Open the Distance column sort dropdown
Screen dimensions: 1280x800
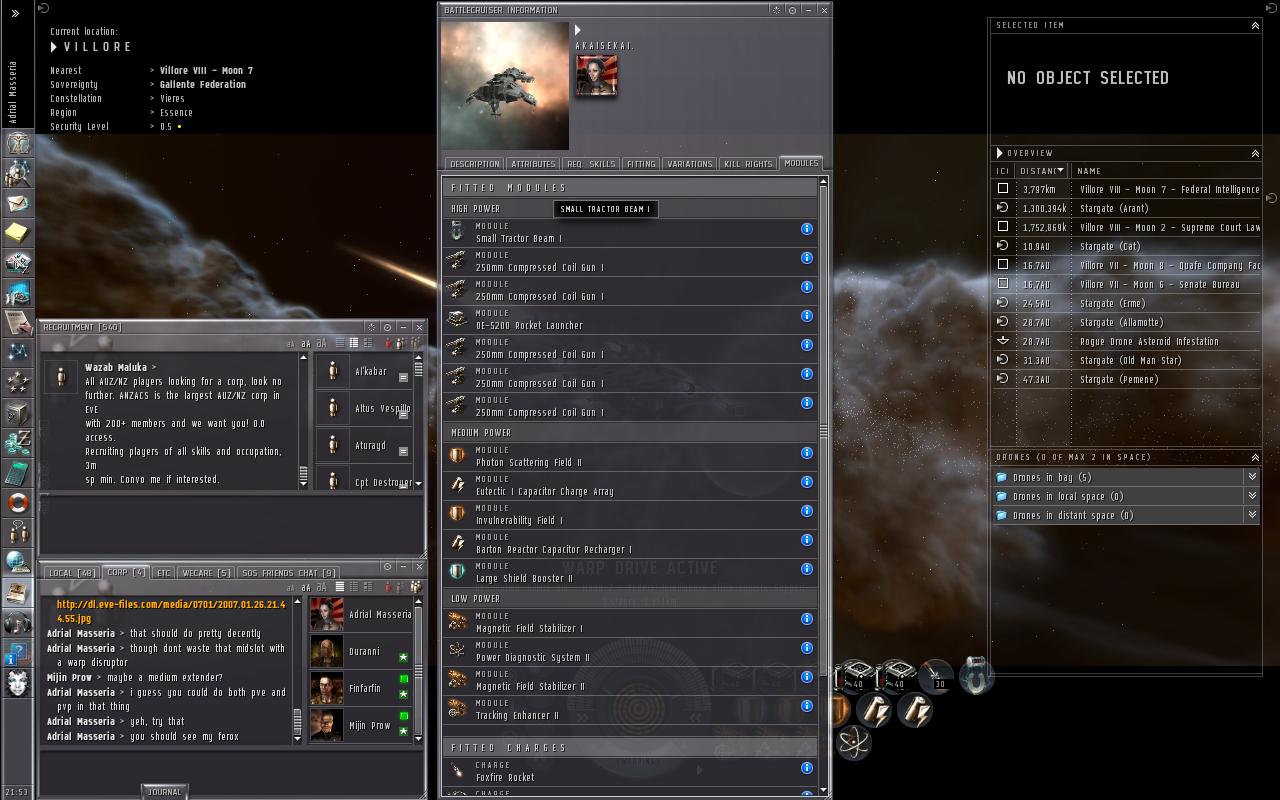(x=1061, y=170)
